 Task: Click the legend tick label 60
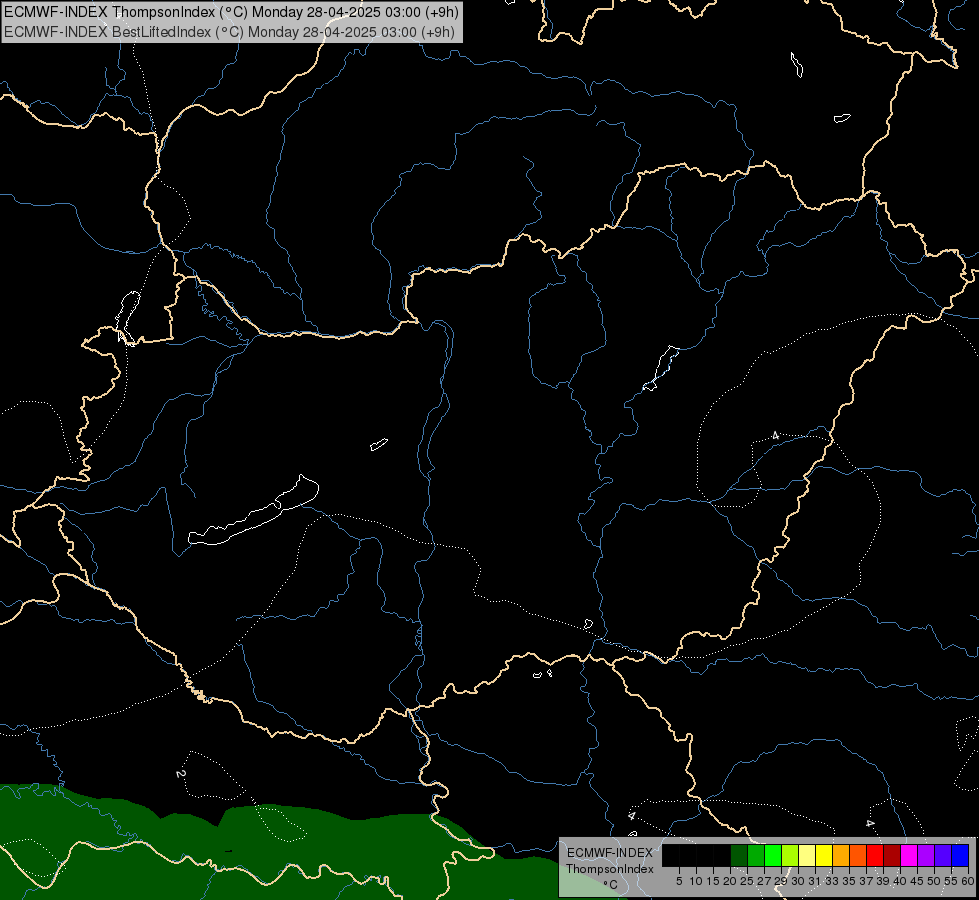pos(968,881)
